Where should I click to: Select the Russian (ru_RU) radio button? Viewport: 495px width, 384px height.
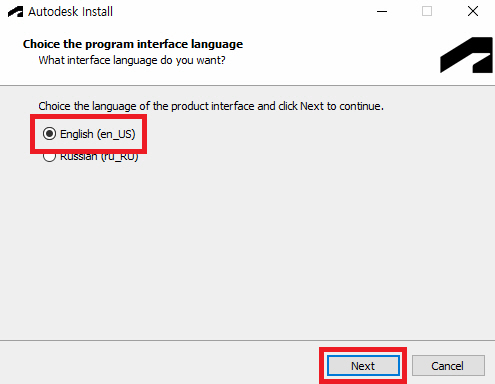pyautogui.click(x=49, y=157)
